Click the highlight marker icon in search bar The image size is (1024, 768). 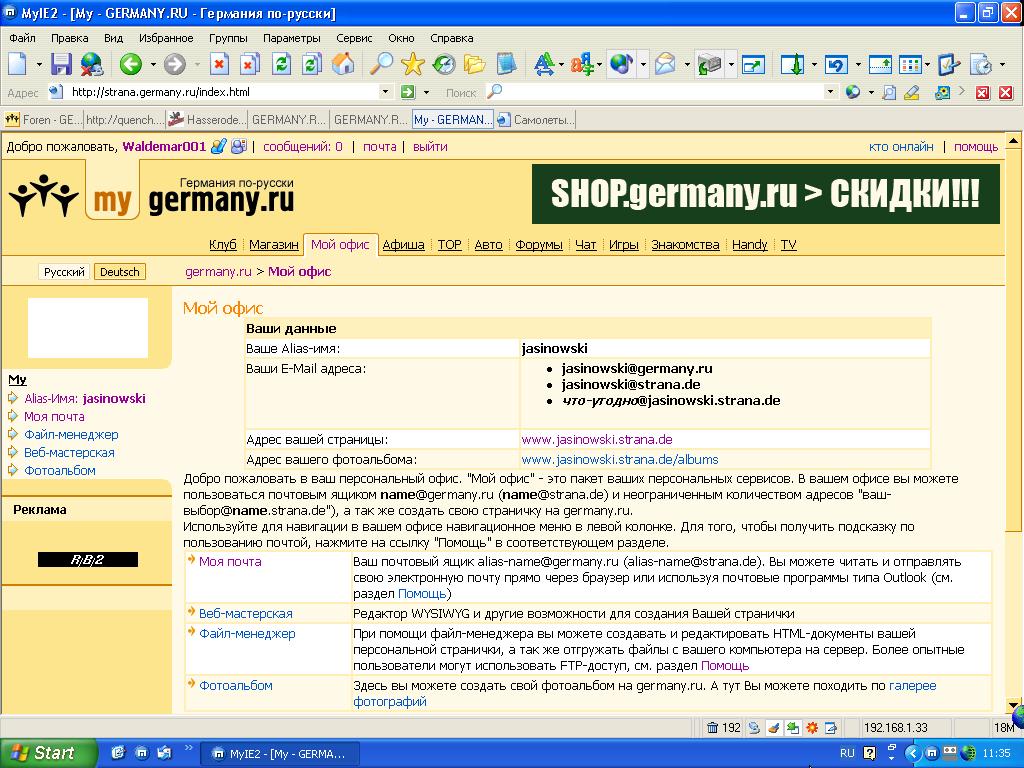[912, 92]
